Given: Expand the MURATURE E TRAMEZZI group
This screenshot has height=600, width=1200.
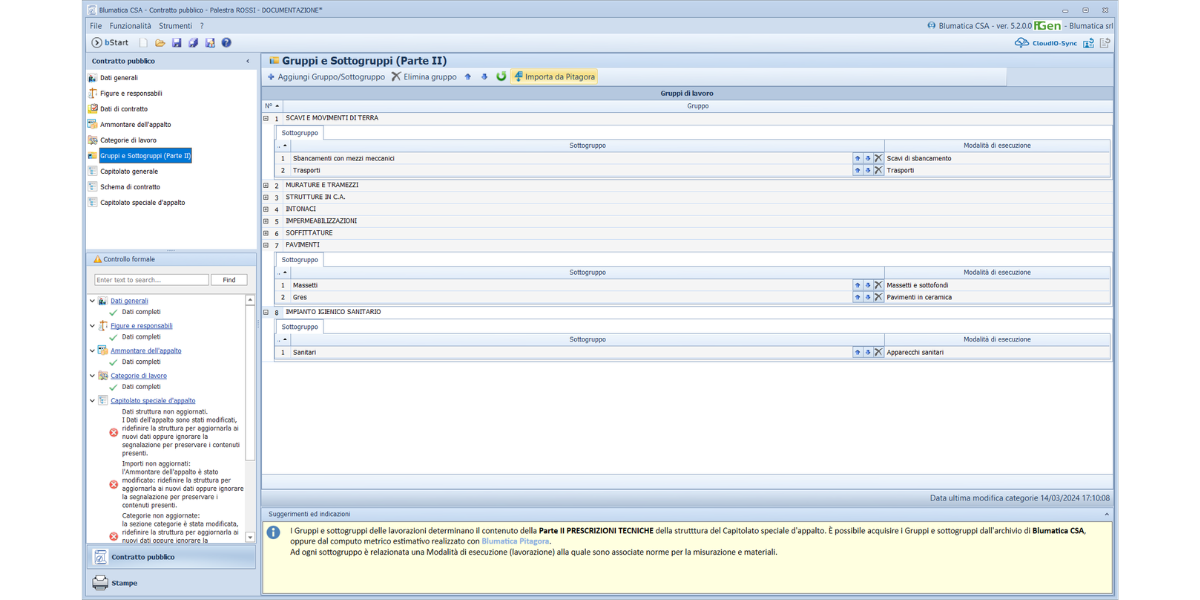Looking at the screenshot, I should point(266,185).
